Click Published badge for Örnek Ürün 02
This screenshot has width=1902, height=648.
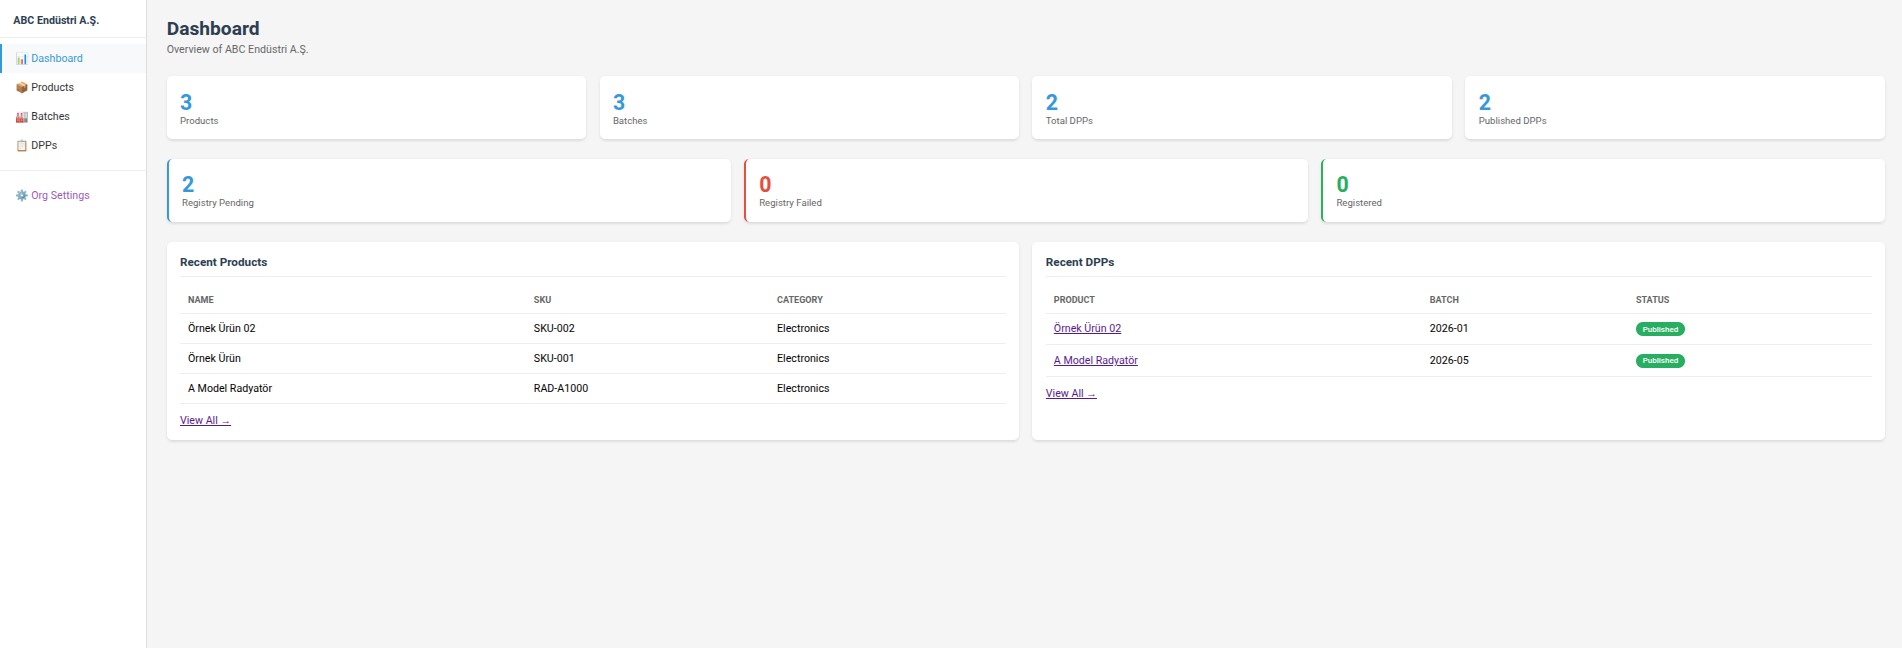tap(1660, 329)
